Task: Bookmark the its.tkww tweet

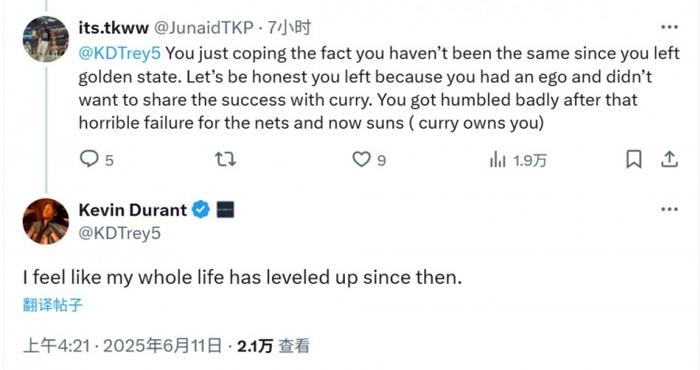Action: click(x=633, y=159)
